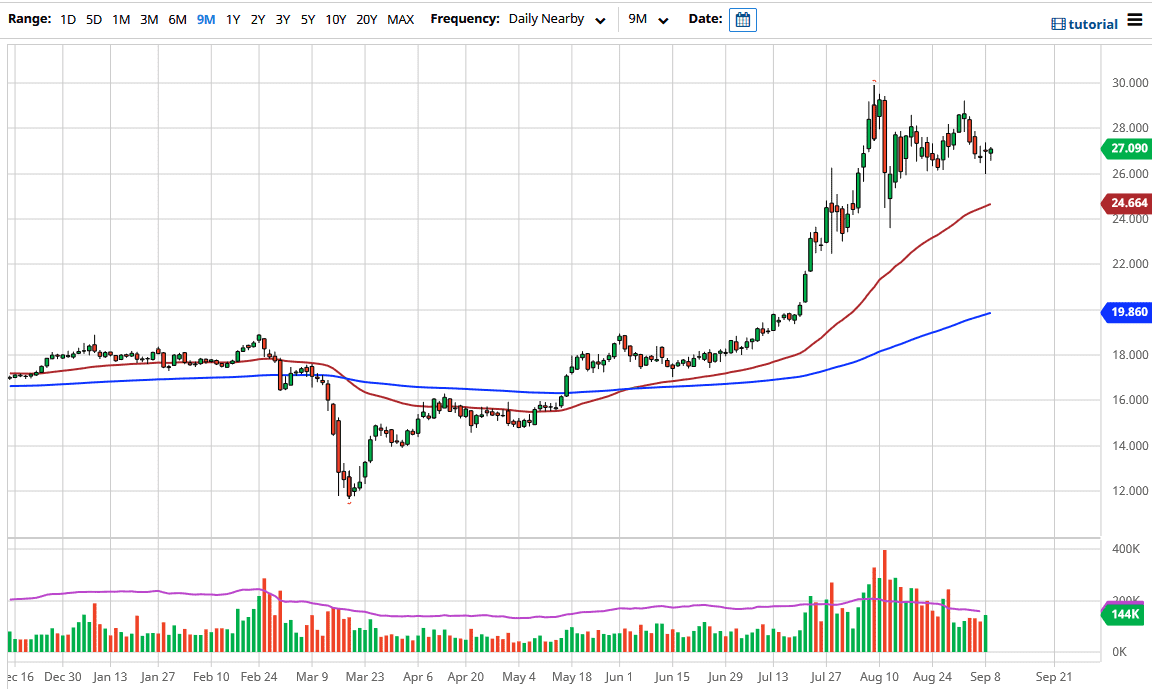
Task: Pick the 20Y range option
Action: pyautogui.click(x=366, y=19)
